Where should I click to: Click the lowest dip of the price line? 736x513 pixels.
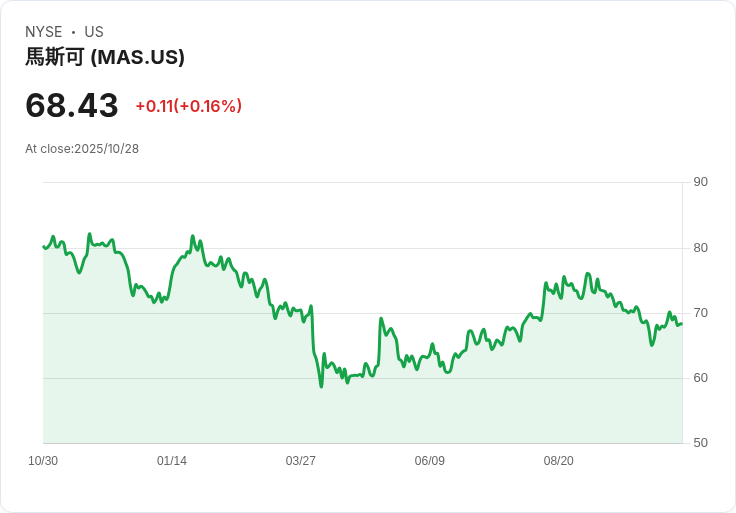coord(321,386)
